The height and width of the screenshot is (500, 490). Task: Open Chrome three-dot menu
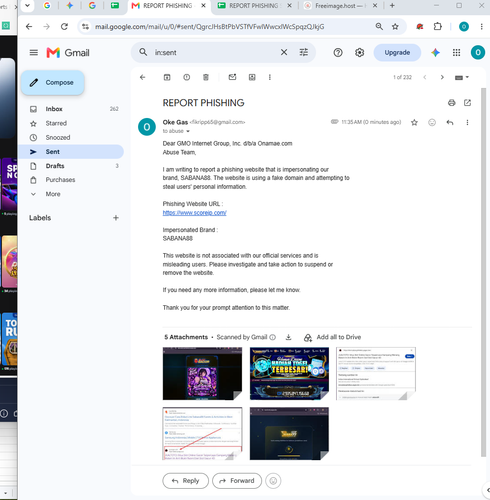481,26
